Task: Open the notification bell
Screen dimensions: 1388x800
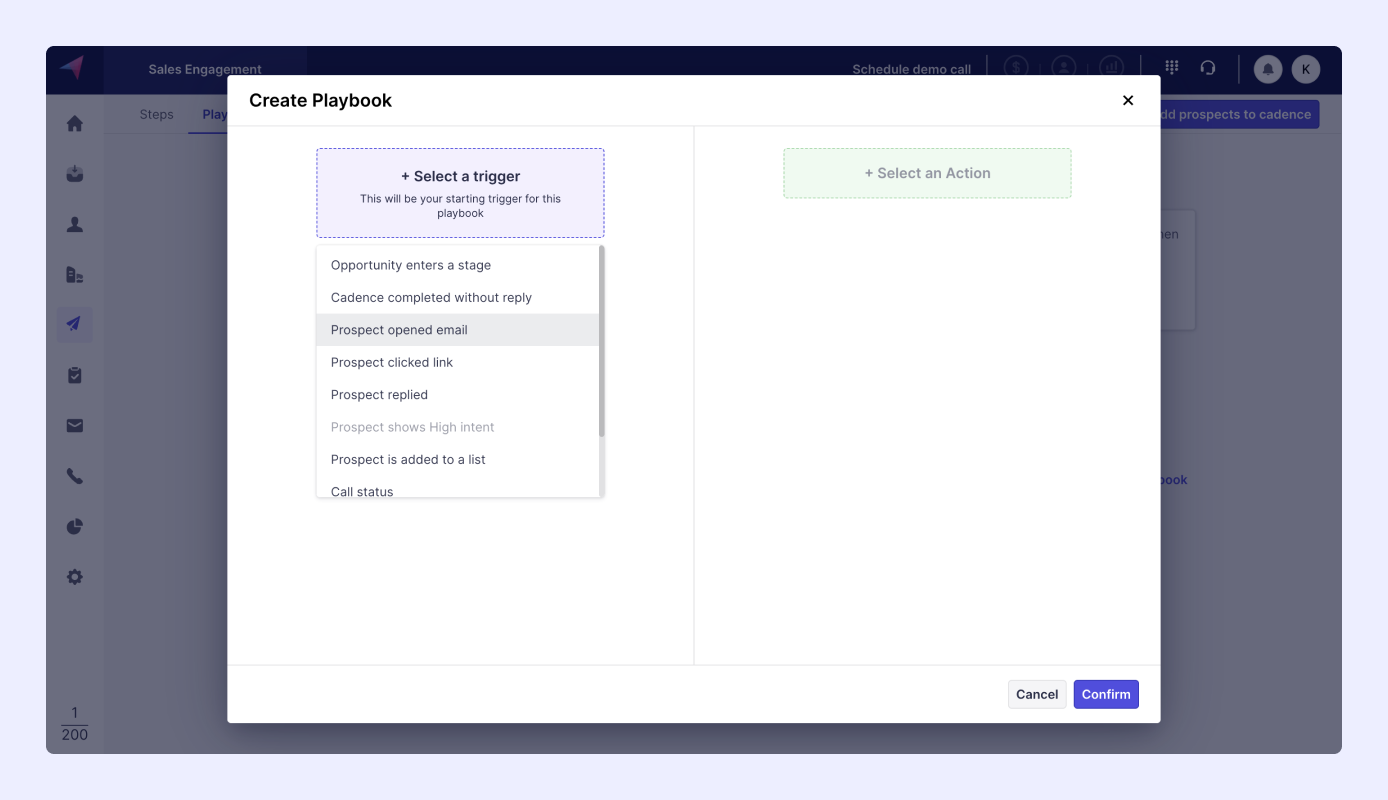Action: pos(1266,69)
